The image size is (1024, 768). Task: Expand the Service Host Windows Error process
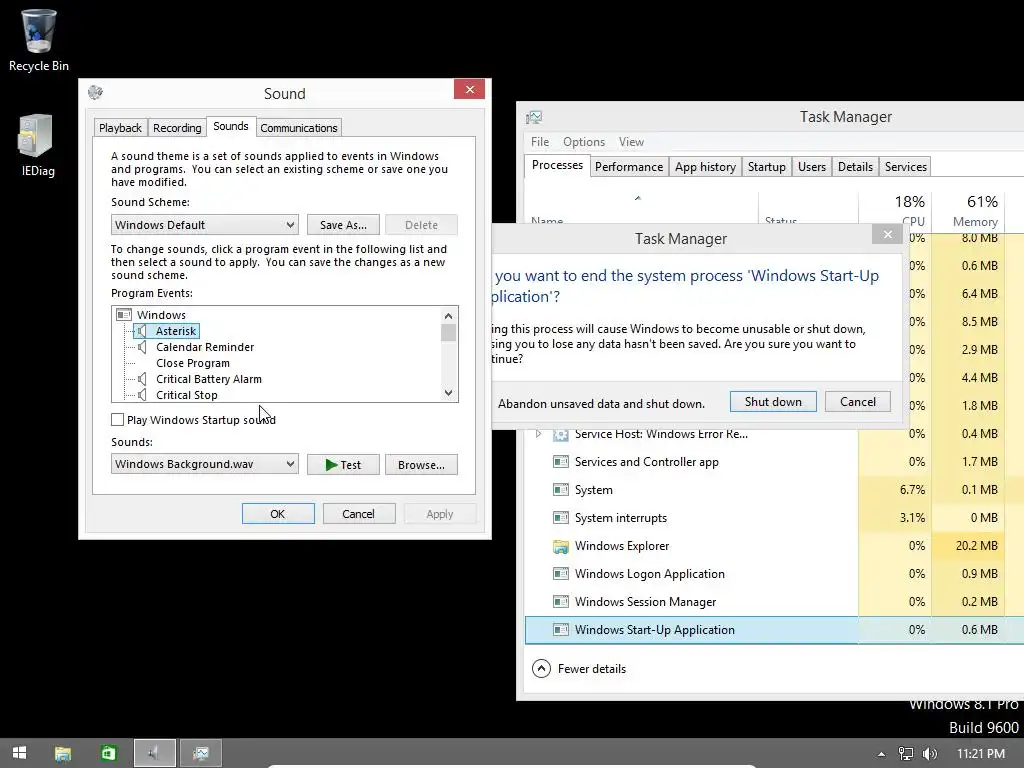pyautogui.click(x=538, y=434)
